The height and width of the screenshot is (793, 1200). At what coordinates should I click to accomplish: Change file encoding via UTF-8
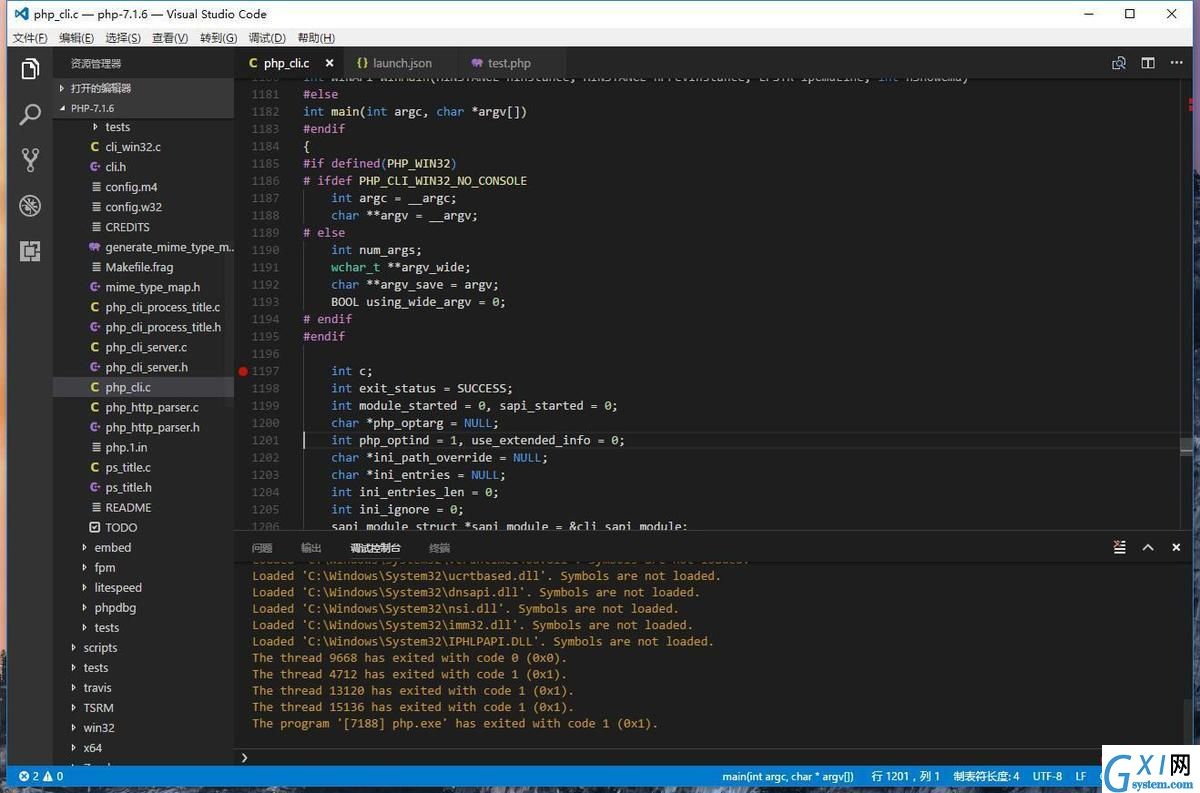(1047, 776)
